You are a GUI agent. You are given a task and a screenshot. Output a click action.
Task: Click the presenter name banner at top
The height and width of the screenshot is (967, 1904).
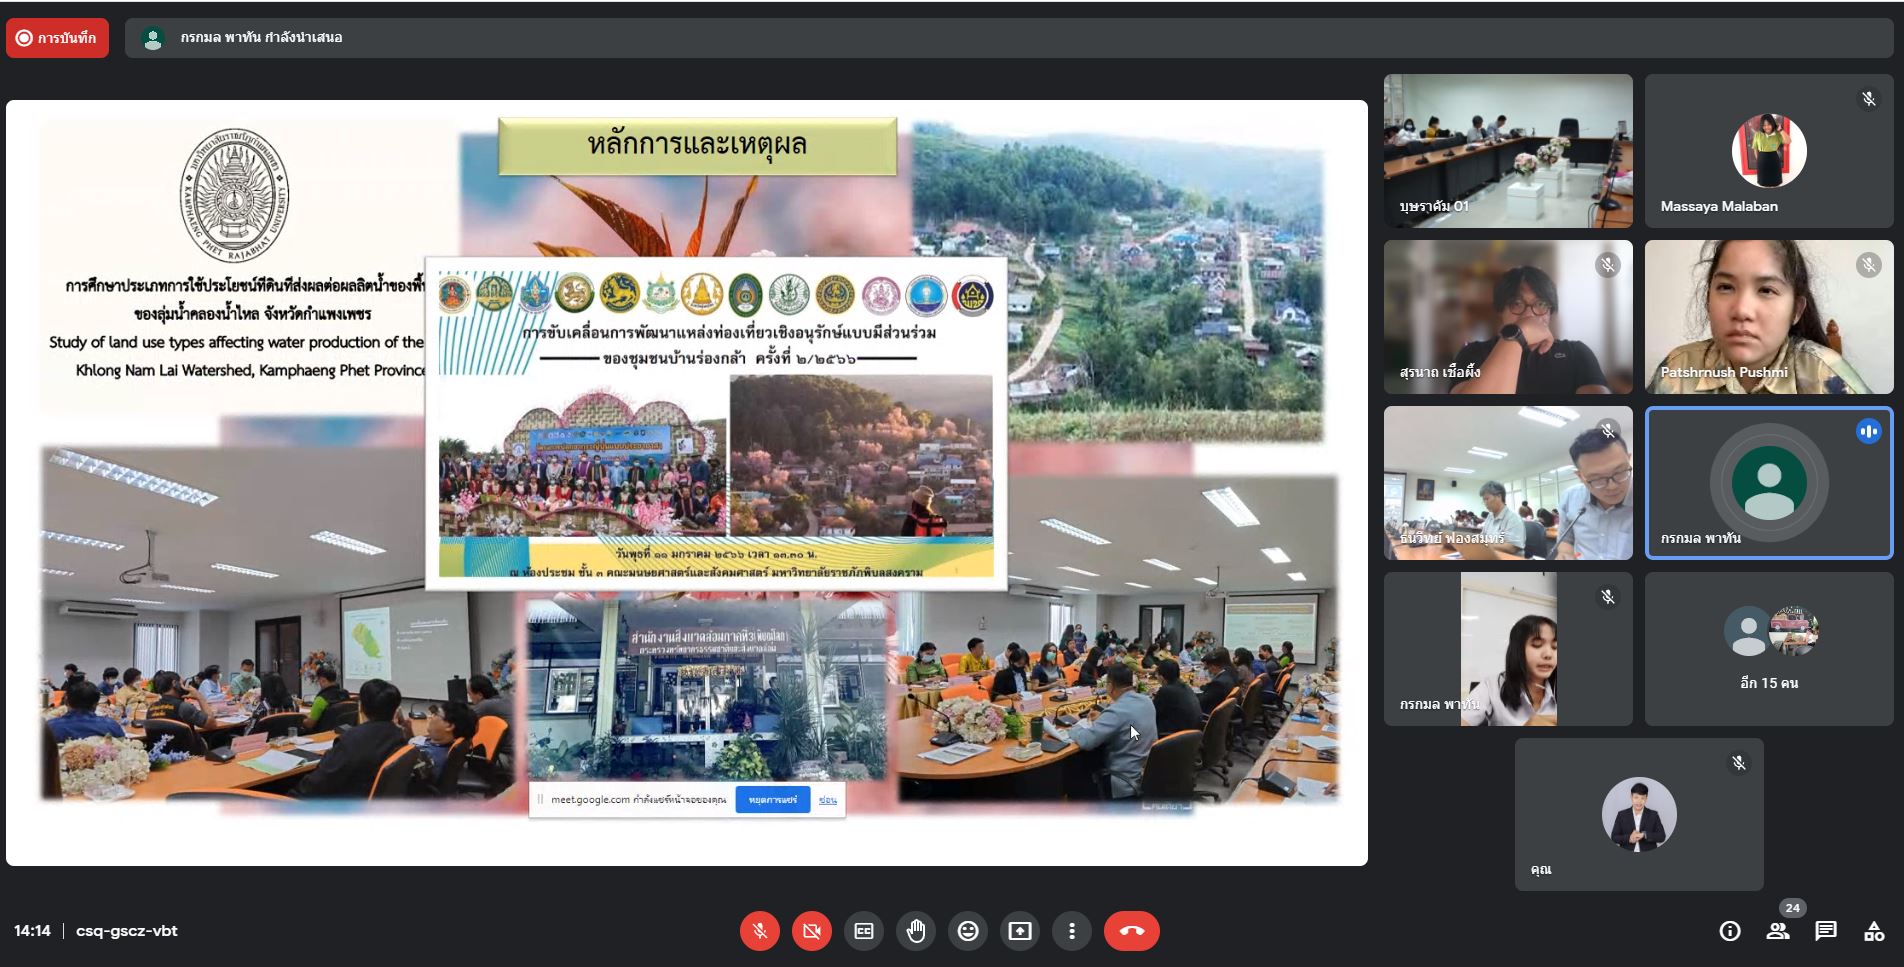(261, 38)
